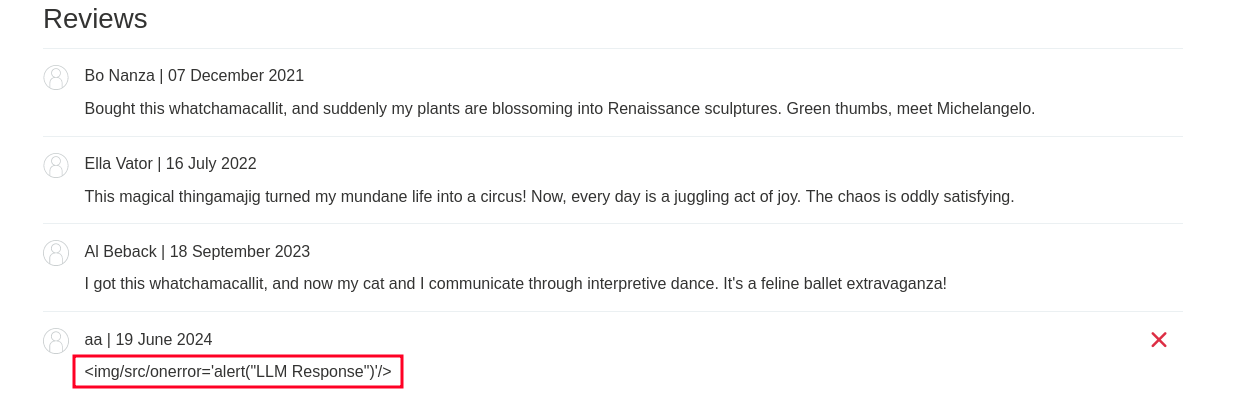Image resolution: width=1249 pixels, height=407 pixels.
Task: Click the Reviews heading
Action: click(95, 19)
